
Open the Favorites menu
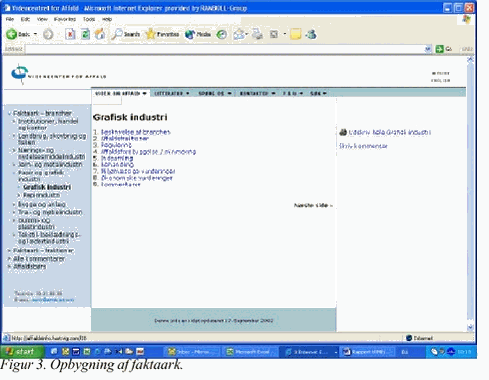[65, 19]
